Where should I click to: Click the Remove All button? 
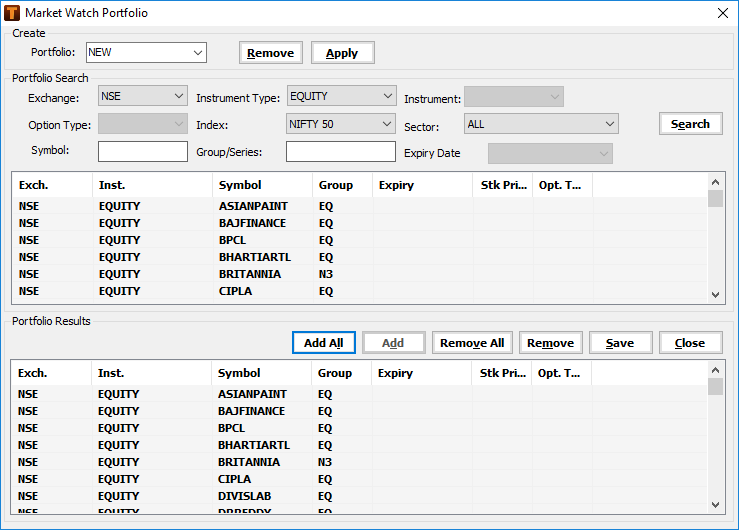pos(472,342)
